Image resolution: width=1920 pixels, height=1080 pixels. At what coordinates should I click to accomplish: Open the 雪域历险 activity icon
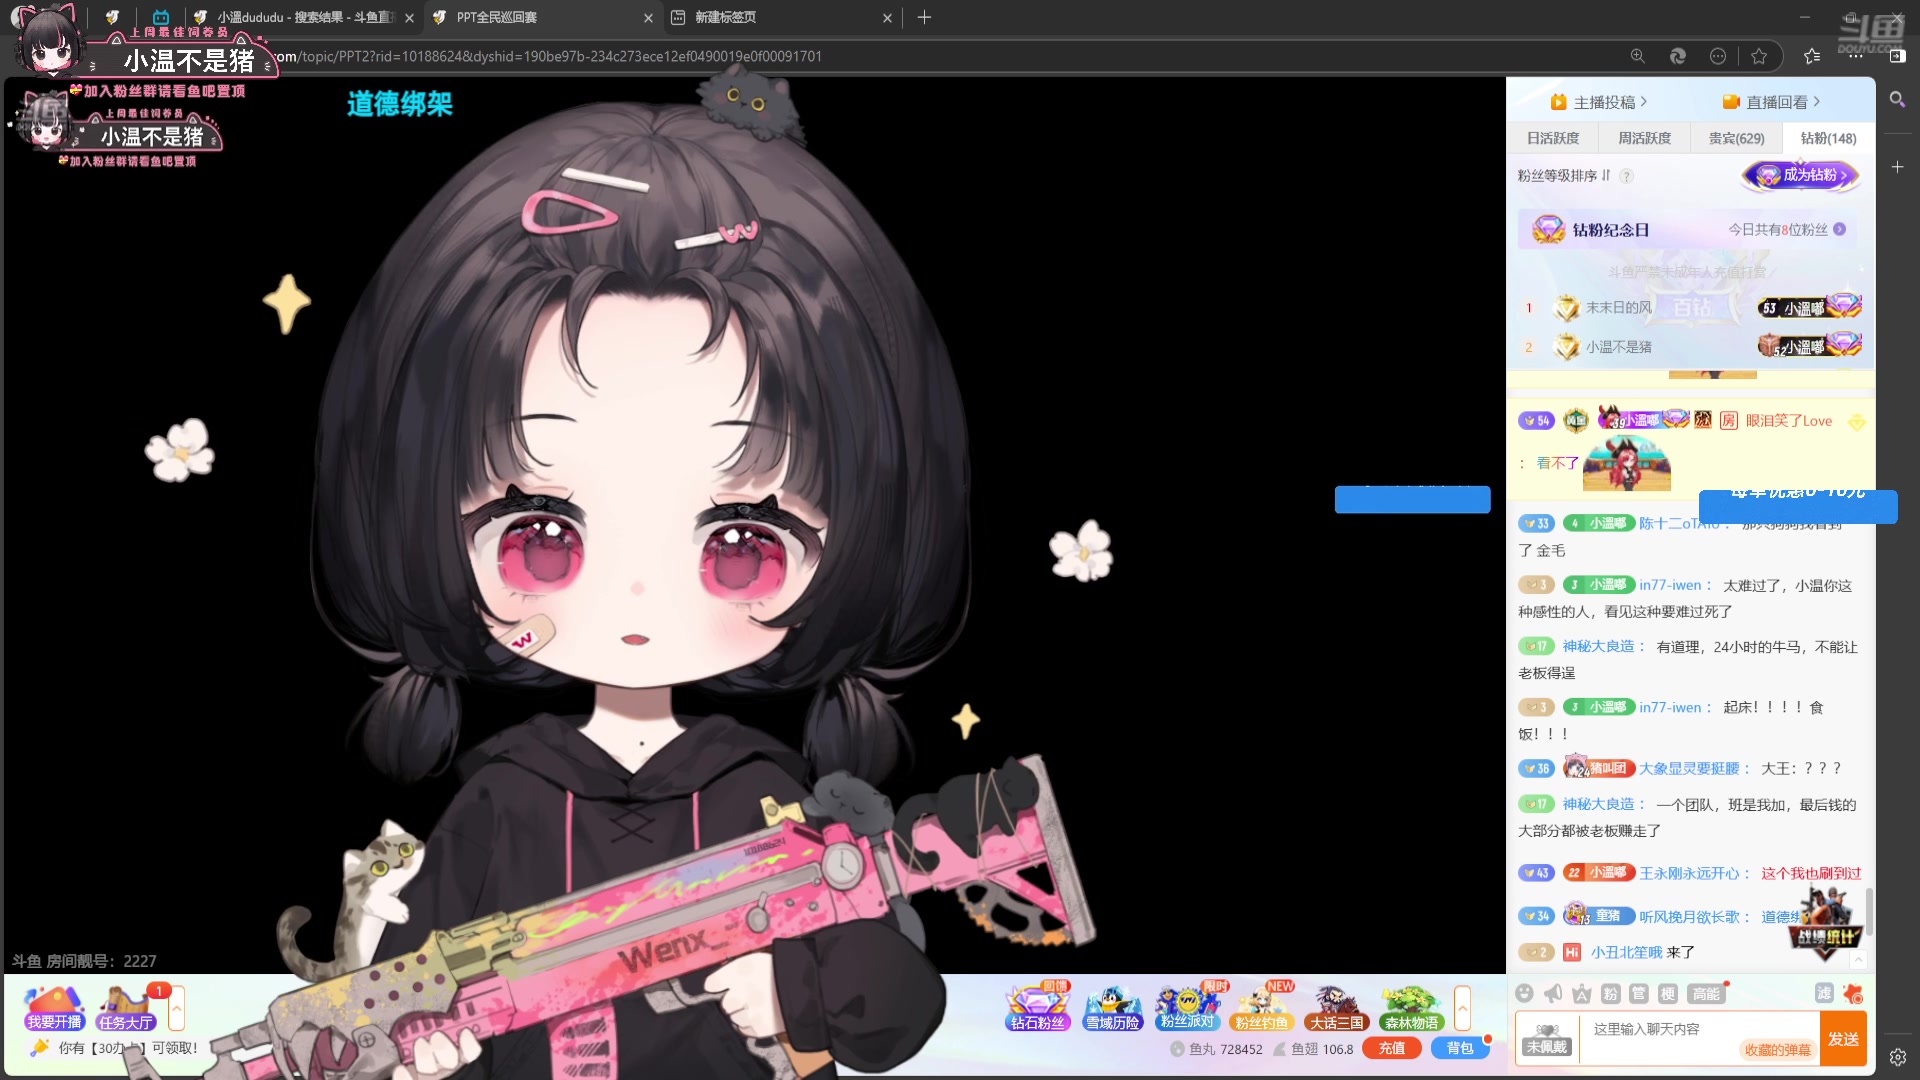tap(1112, 1008)
